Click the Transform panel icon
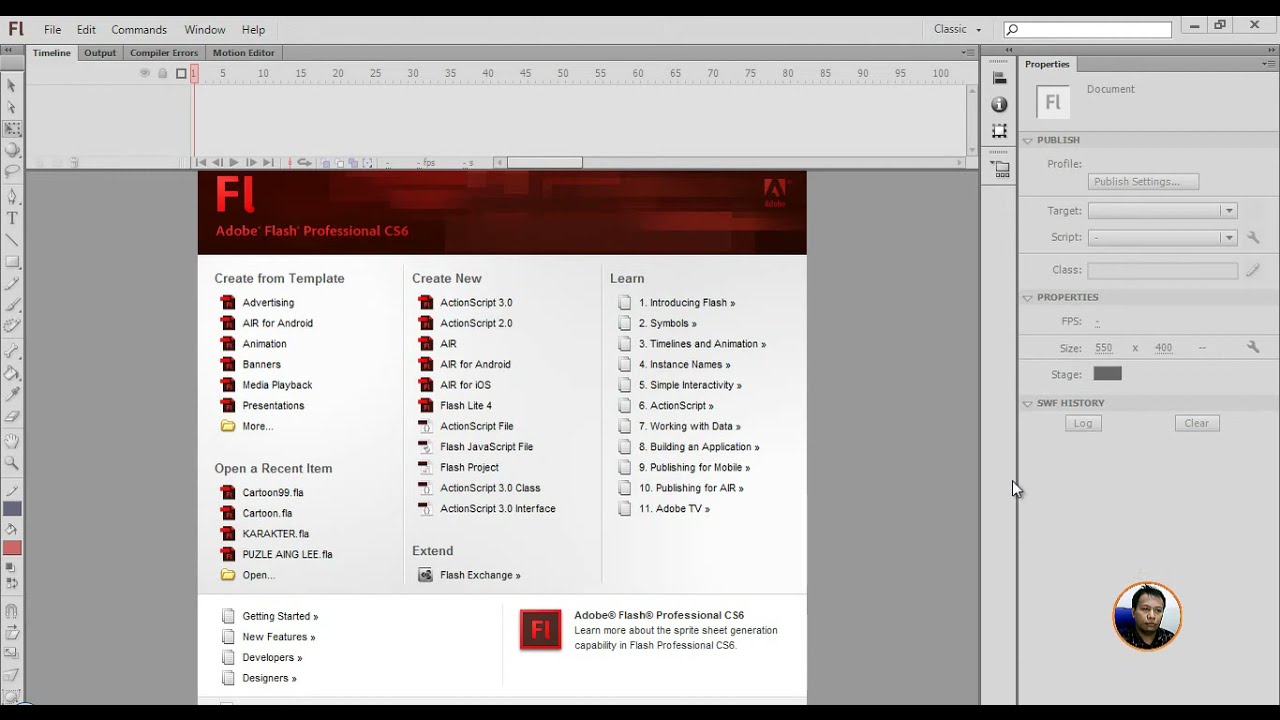The image size is (1280, 720). [999, 131]
